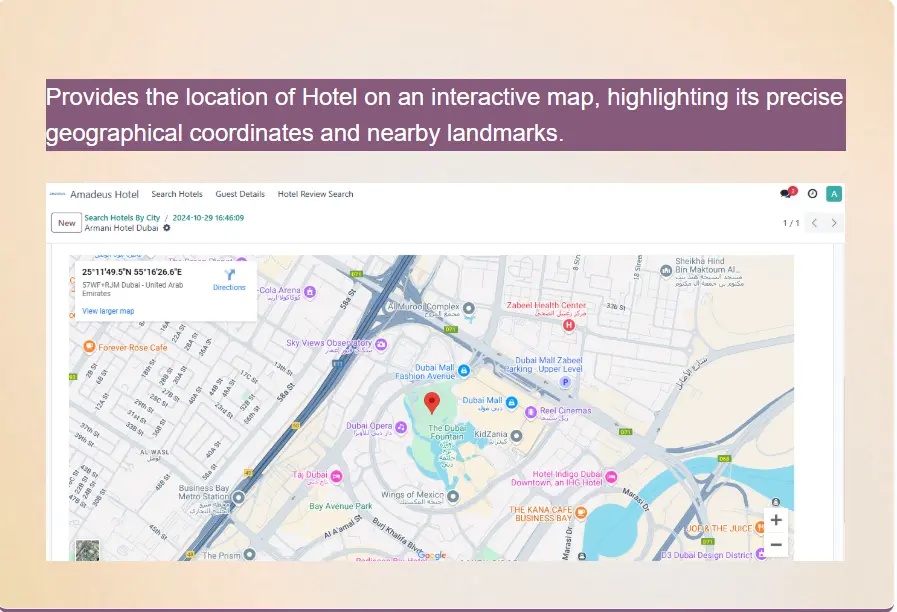Click the New button
Screen dimensions: 897x612
coord(67,223)
